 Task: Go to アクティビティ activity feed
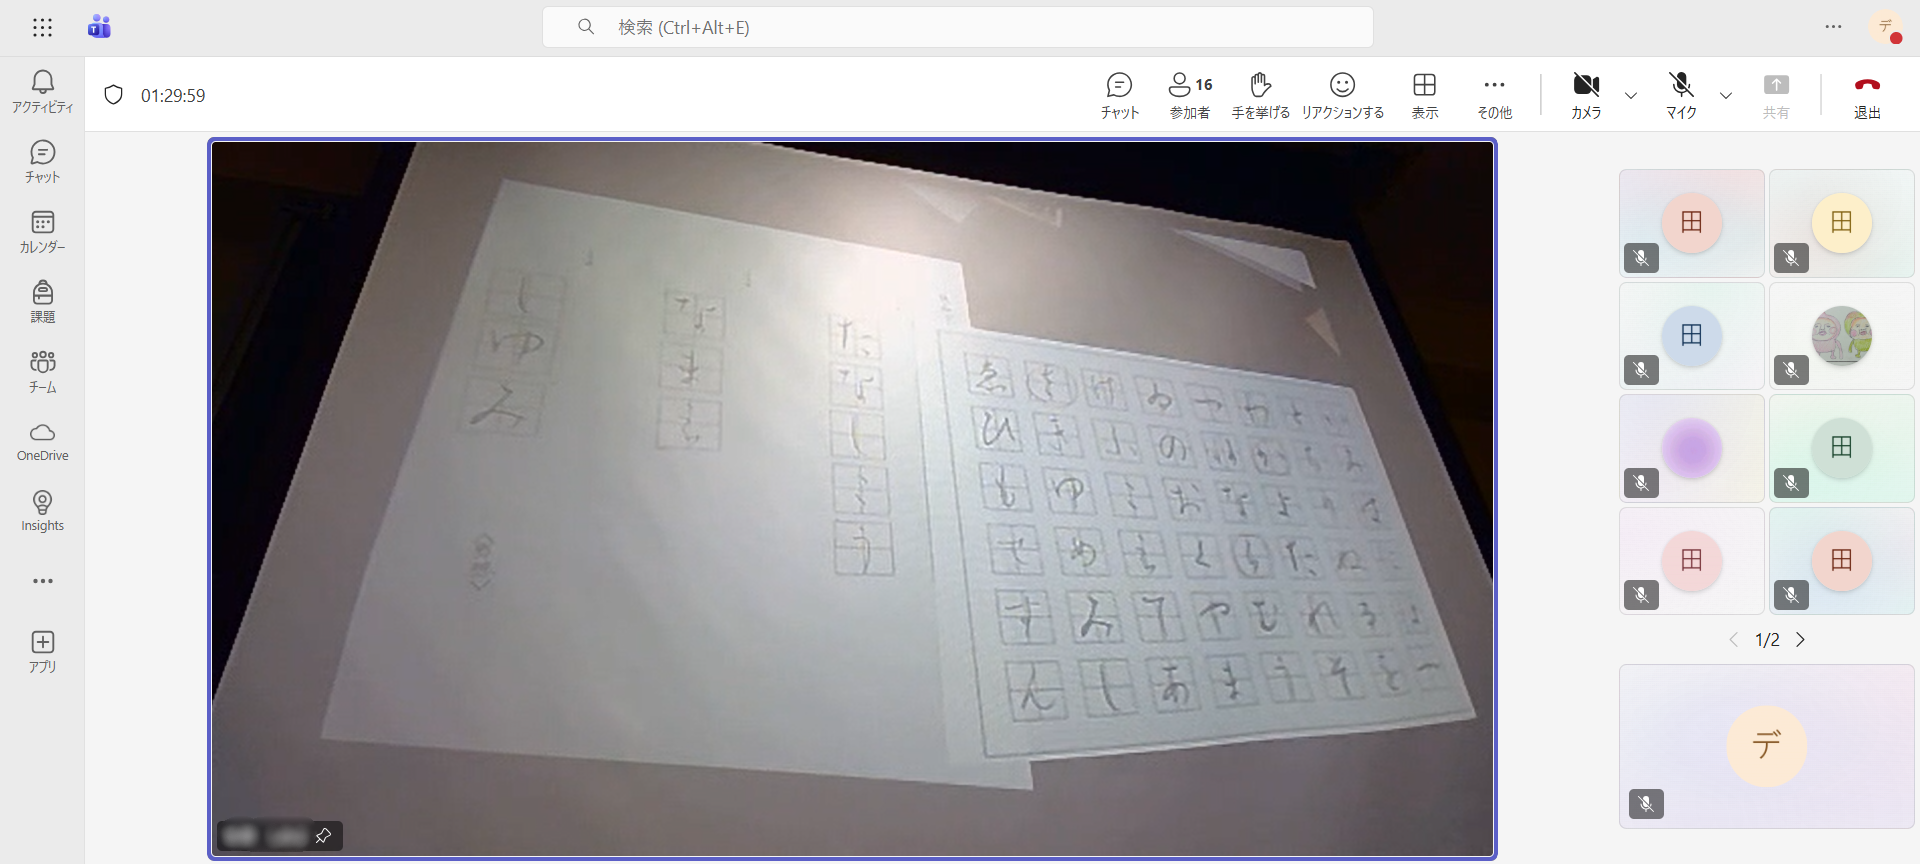[42, 92]
